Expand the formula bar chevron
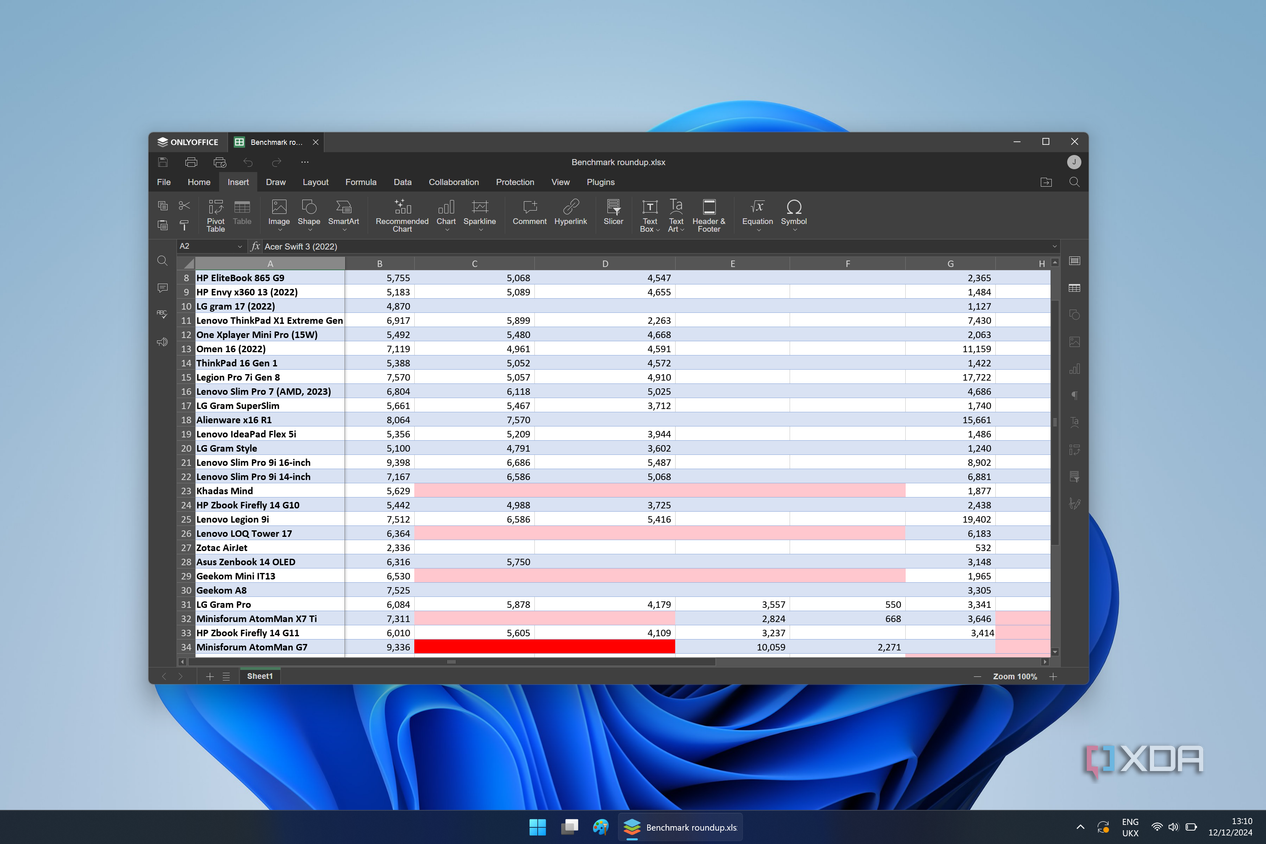Image resolution: width=1266 pixels, height=844 pixels. coord(1054,246)
